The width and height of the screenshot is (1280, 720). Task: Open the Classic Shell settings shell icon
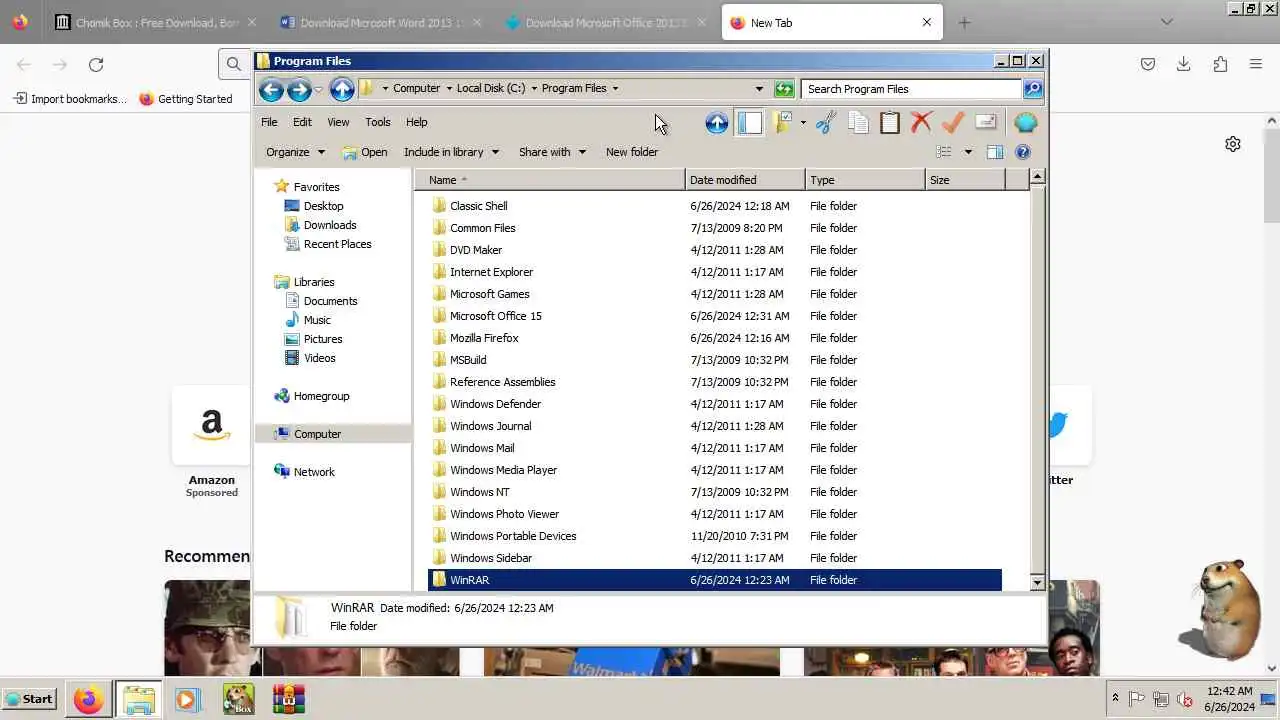coord(1026,122)
